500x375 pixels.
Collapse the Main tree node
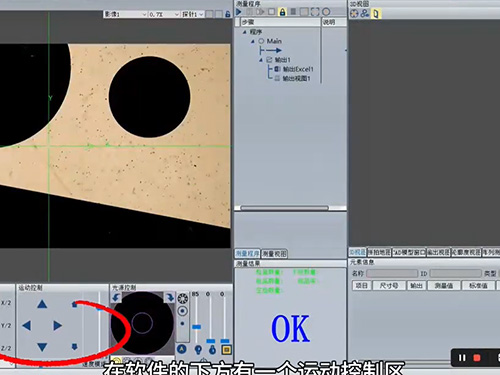[x=253, y=41]
